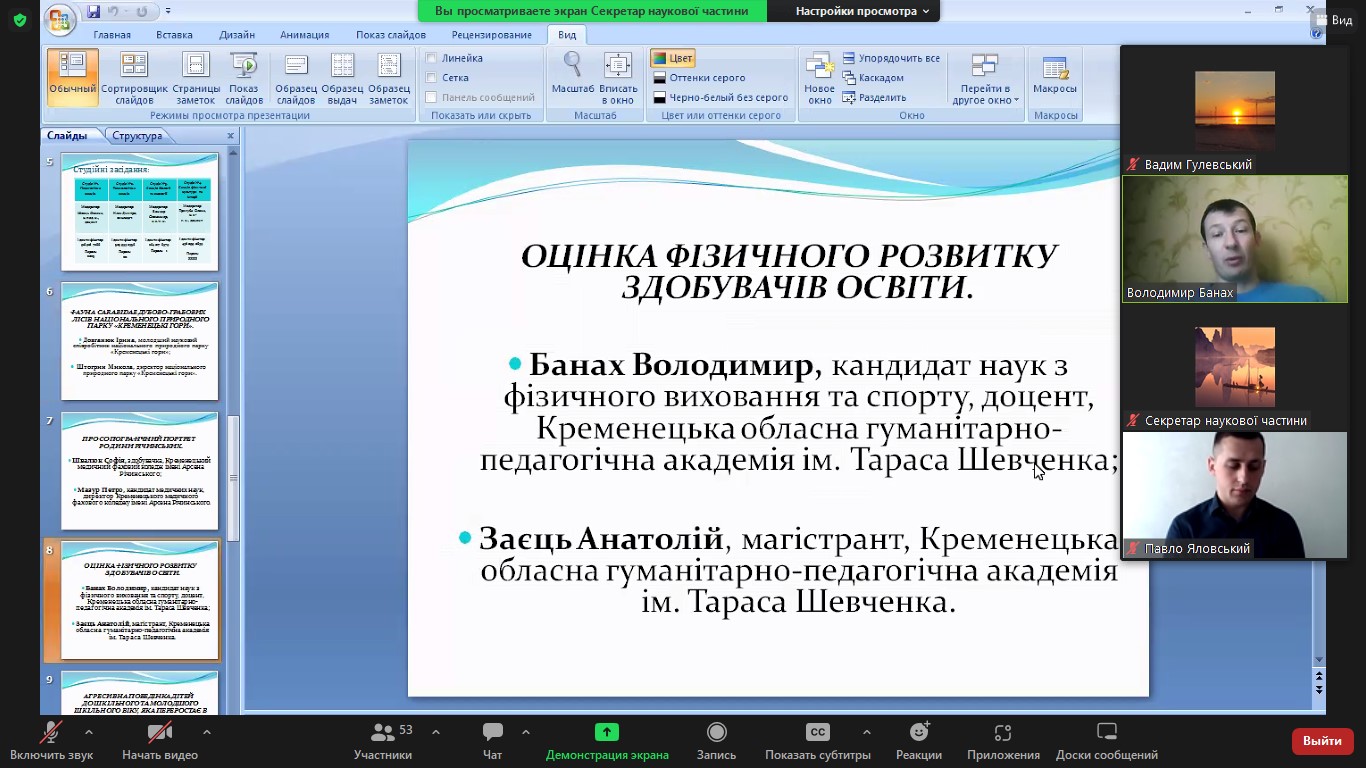The width and height of the screenshot is (1366, 768).
Task: Enable the Линейка ruler checkbox
Action: [432, 58]
